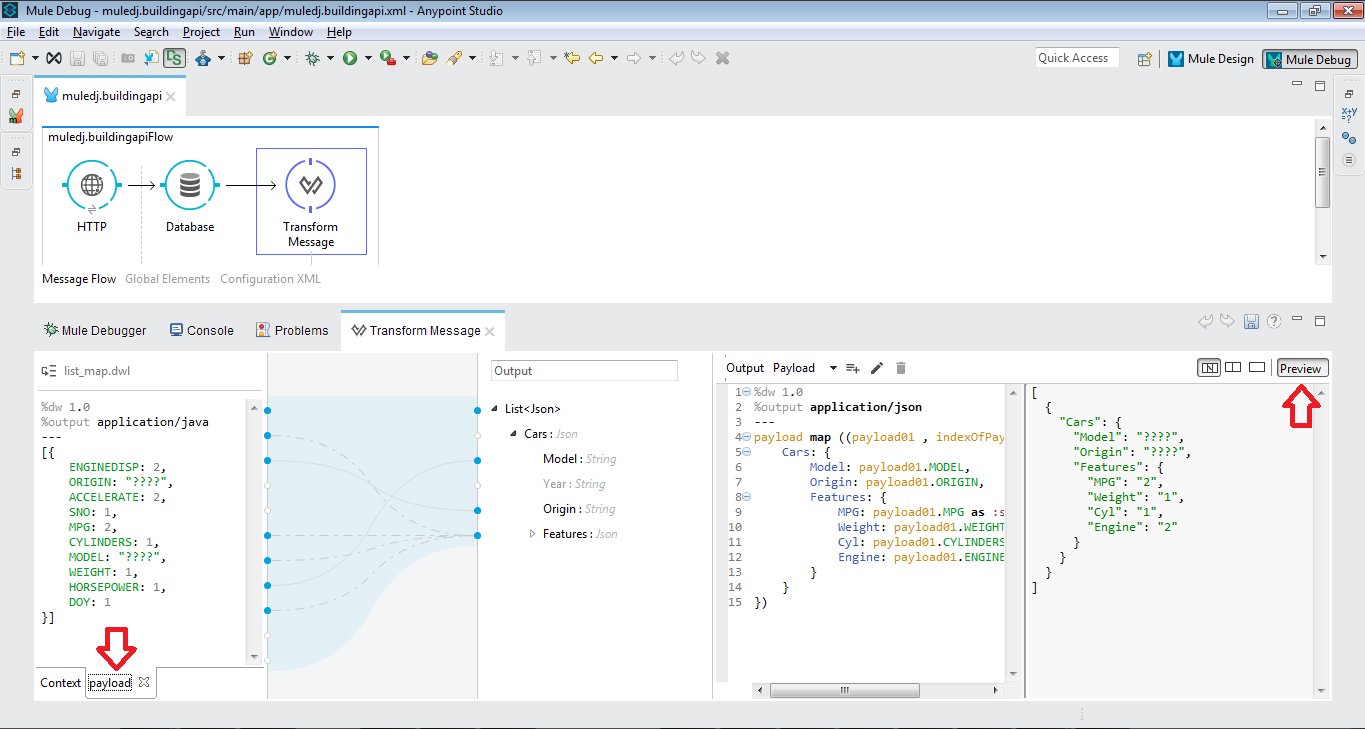Add a new sample via add-sample icon
Image resolution: width=1365 pixels, height=729 pixels.
(852, 368)
